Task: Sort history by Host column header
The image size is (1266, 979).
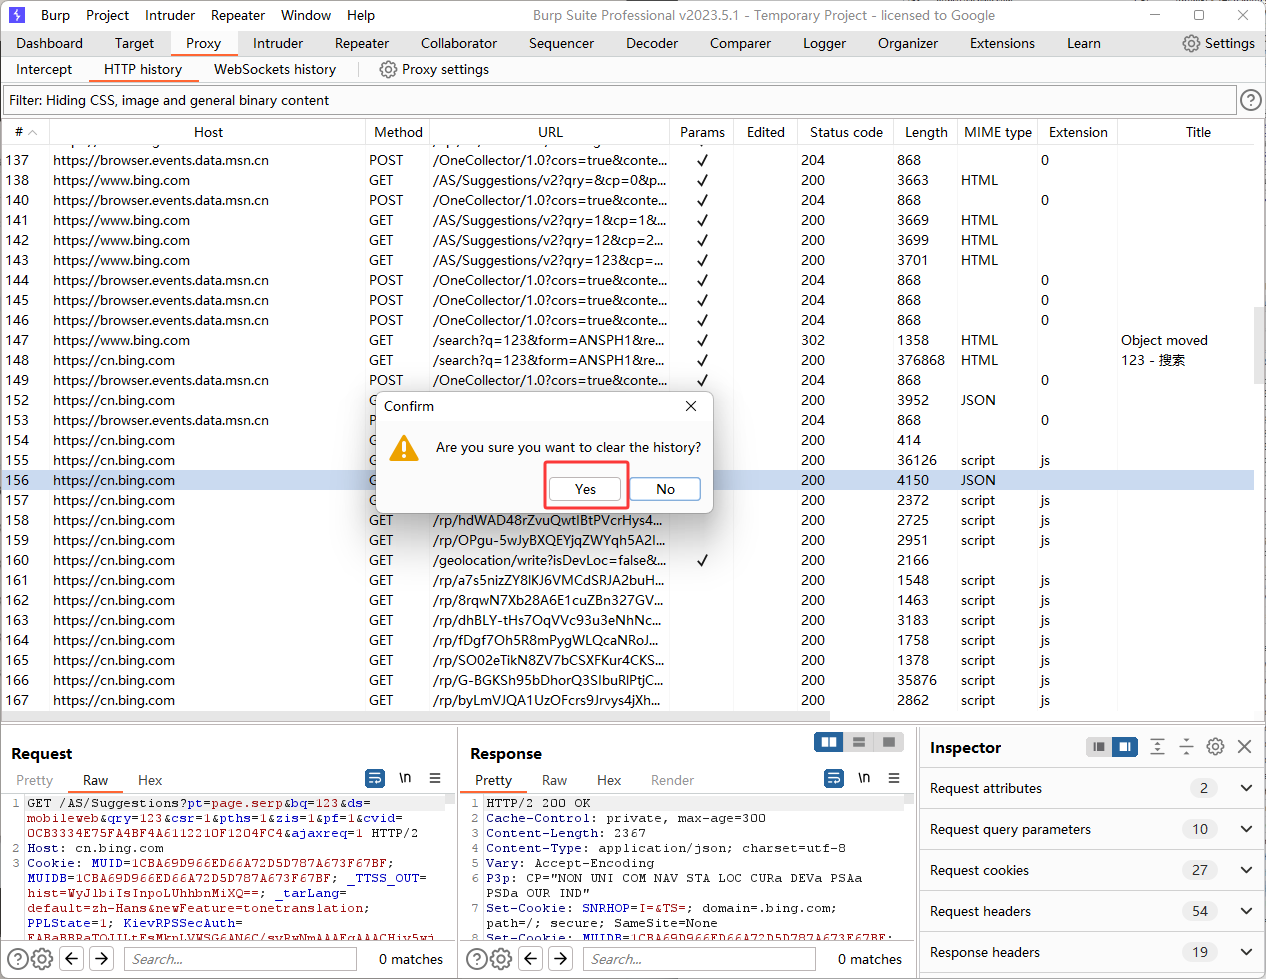Action: pos(208,132)
